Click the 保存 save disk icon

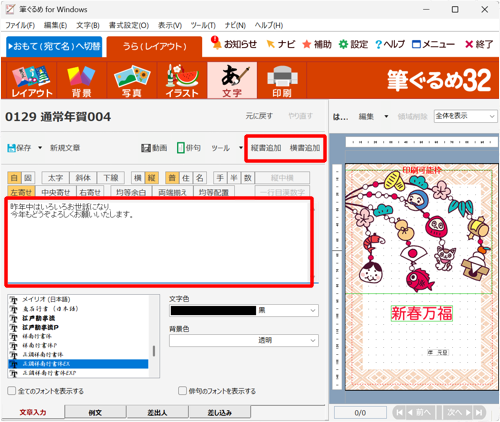click(x=12, y=148)
